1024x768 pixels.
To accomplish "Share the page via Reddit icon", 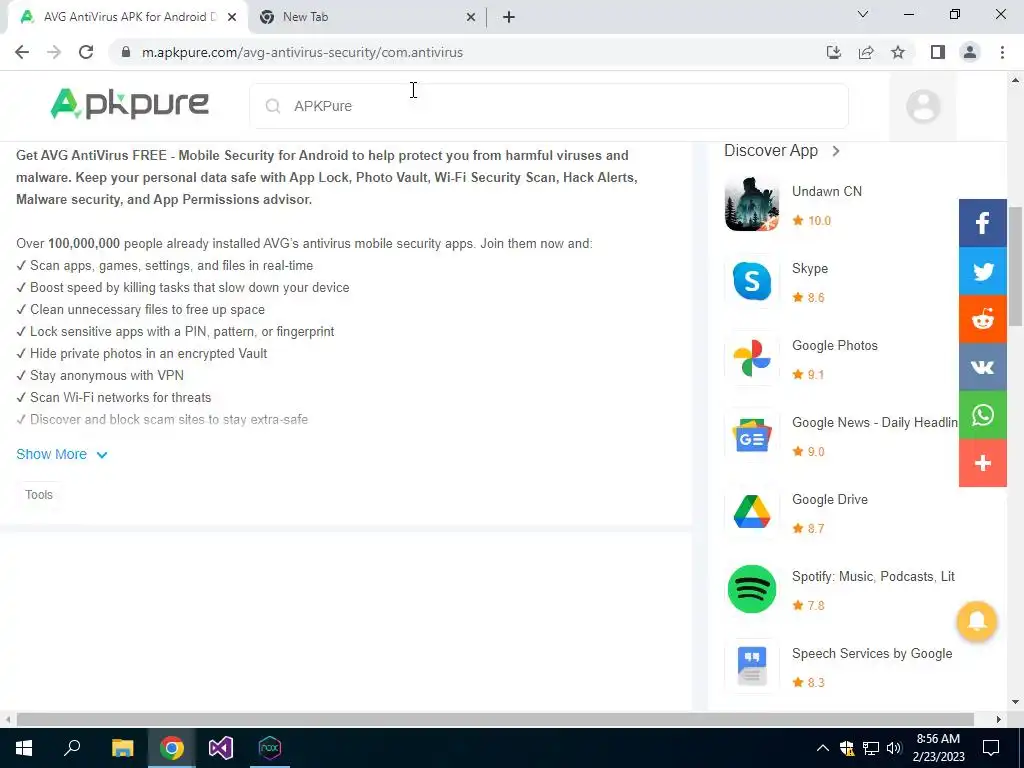I will click(x=982, y=319).
